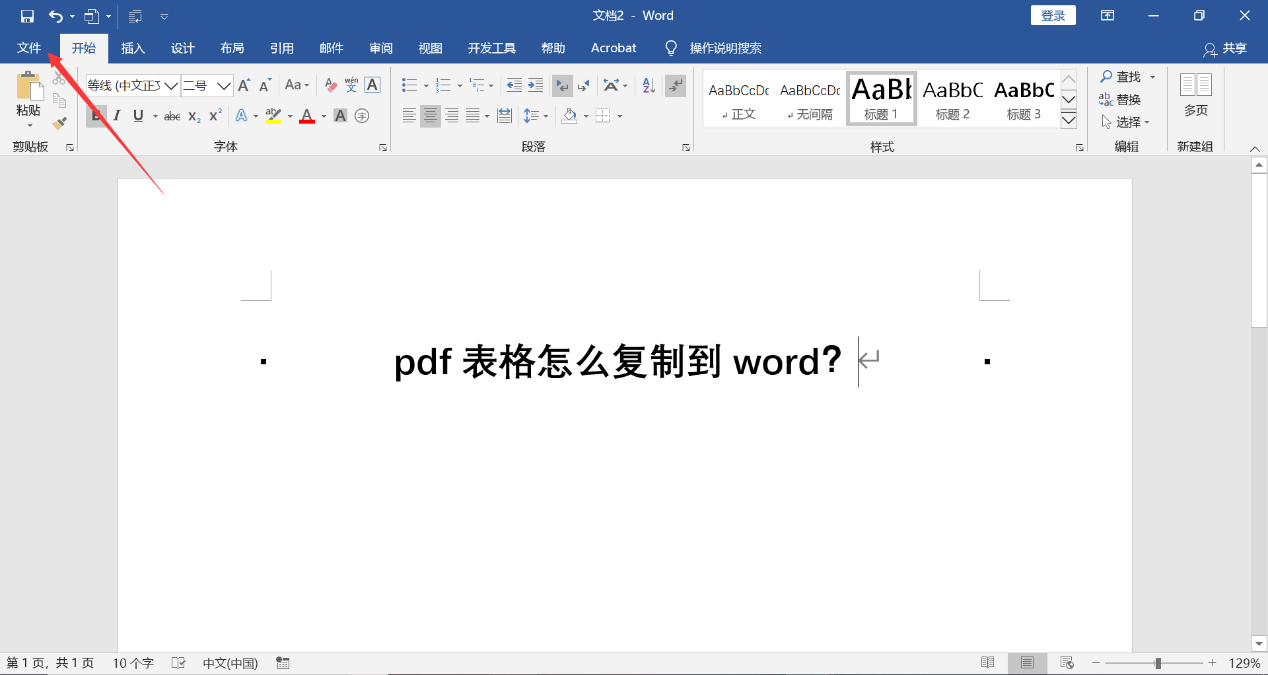Screen dimensions: 1268x675
Task: Open the Customize Quick Access Toolbar arrow
Action: pos(164,16)
